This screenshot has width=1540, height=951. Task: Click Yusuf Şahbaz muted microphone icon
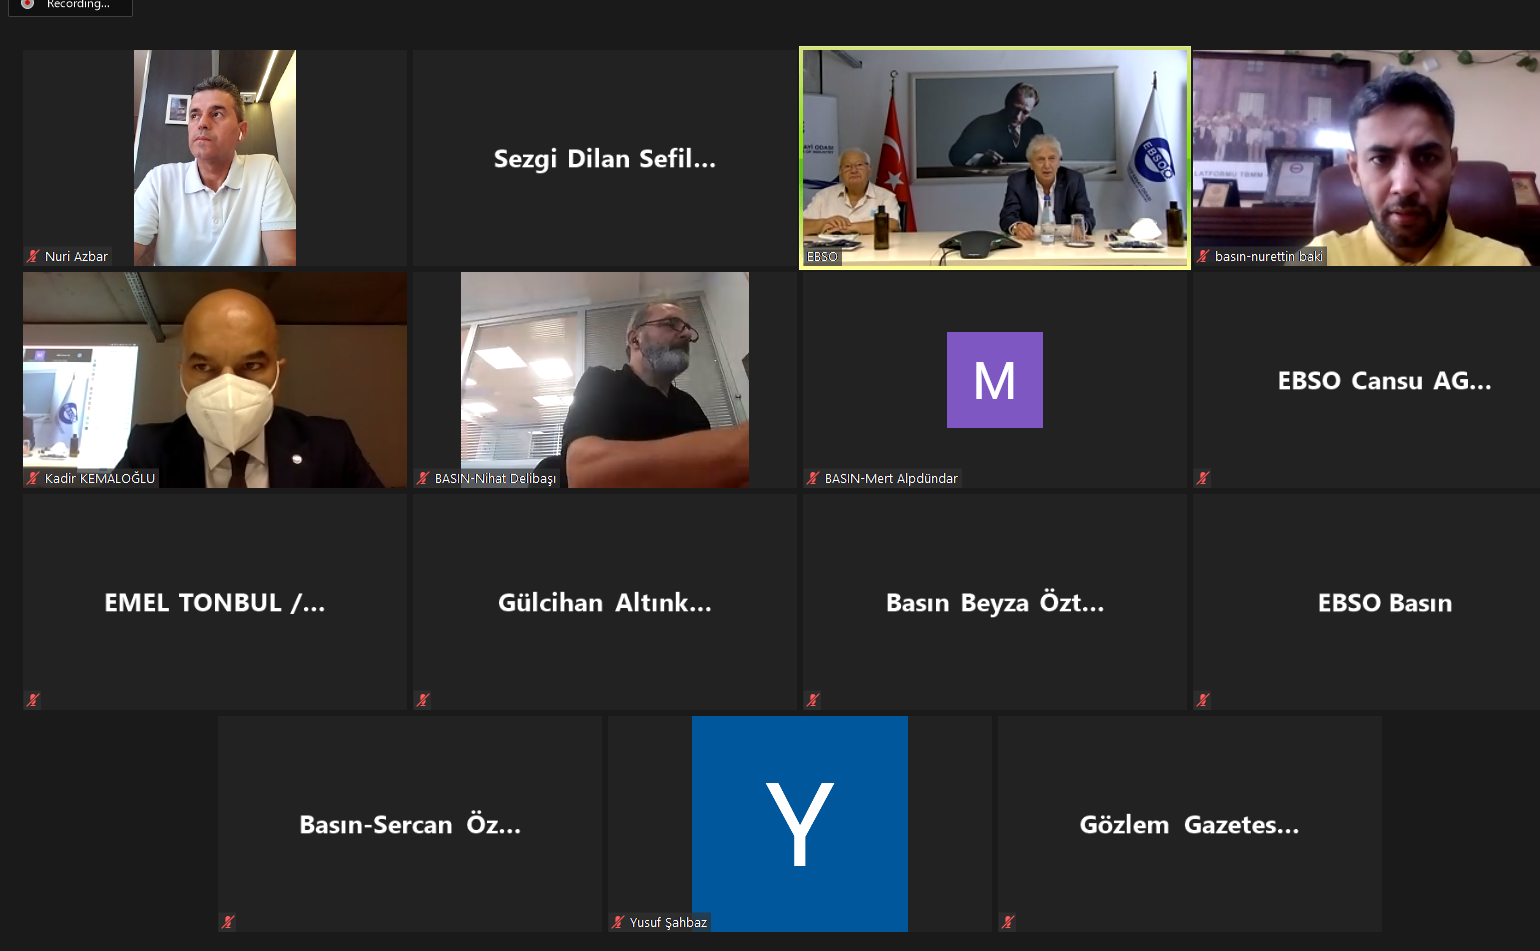pos(618,923)
